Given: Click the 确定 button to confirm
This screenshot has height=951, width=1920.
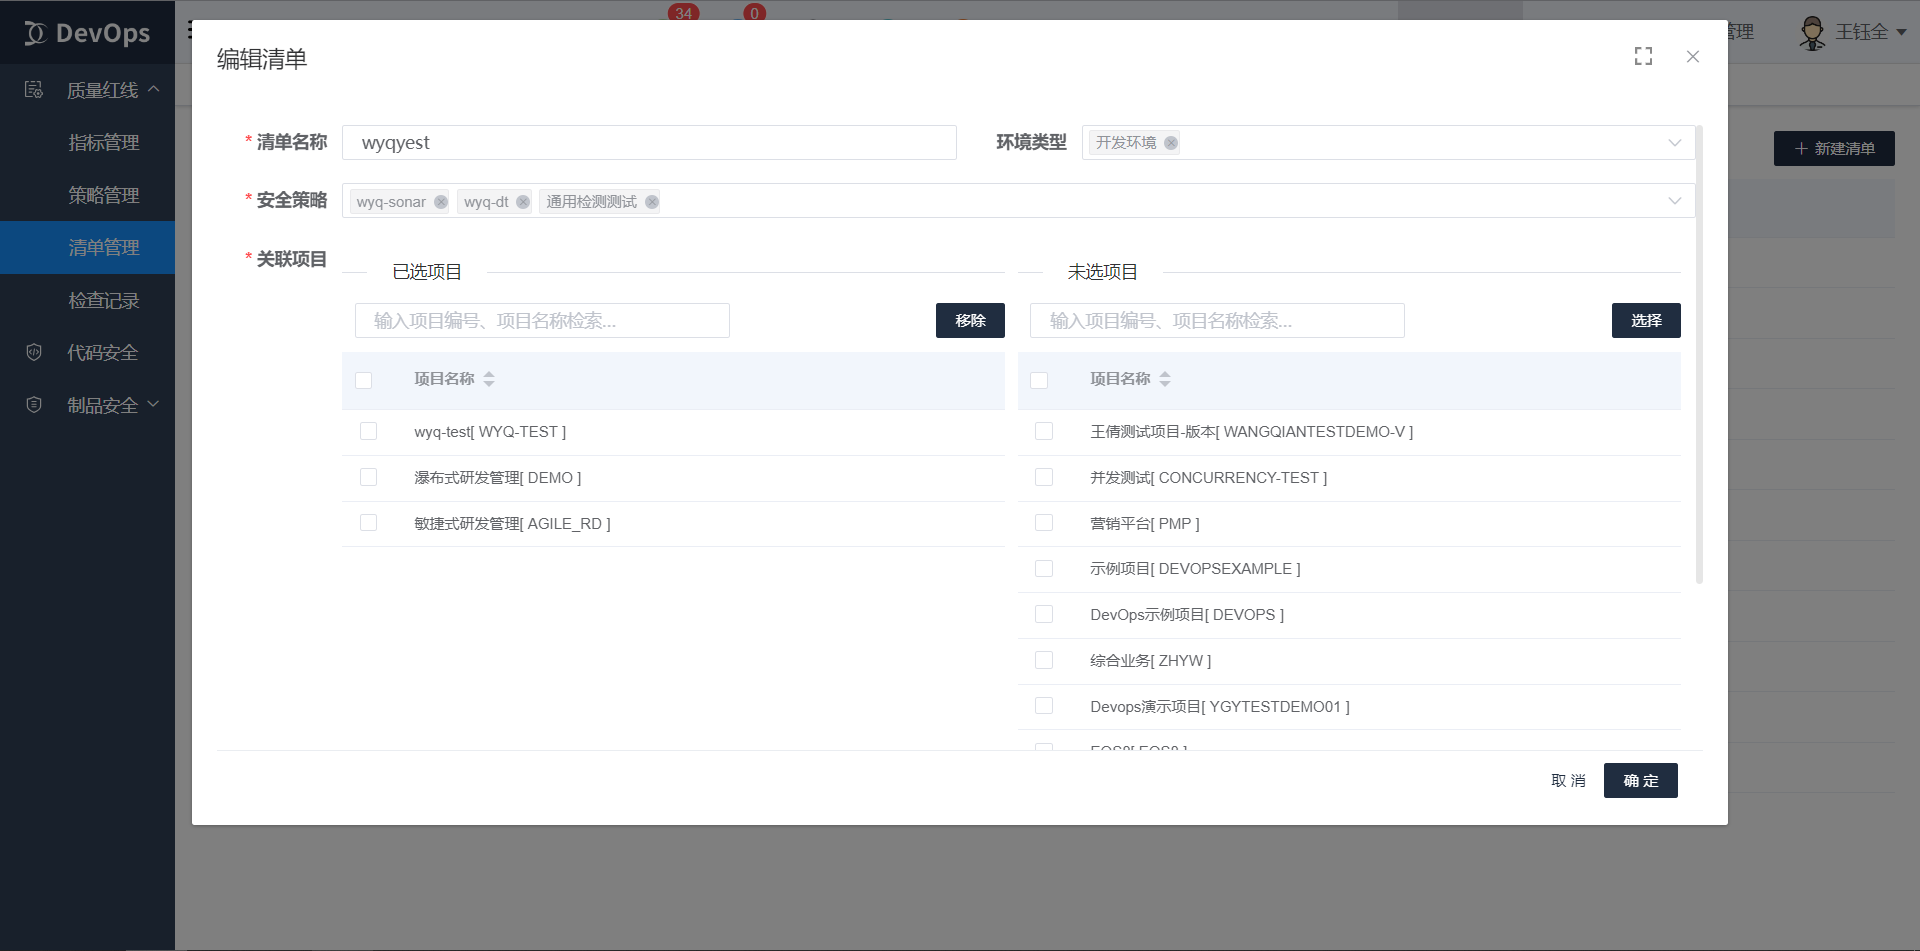Looking at the screenshot, I should pos(1640,780).
